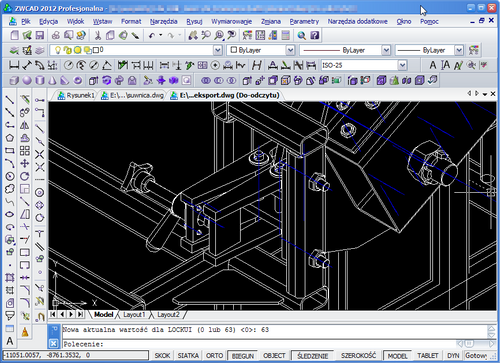Select the Multiline Text A tool
Viewport: 500px width, 363px height.
point(10,341)
